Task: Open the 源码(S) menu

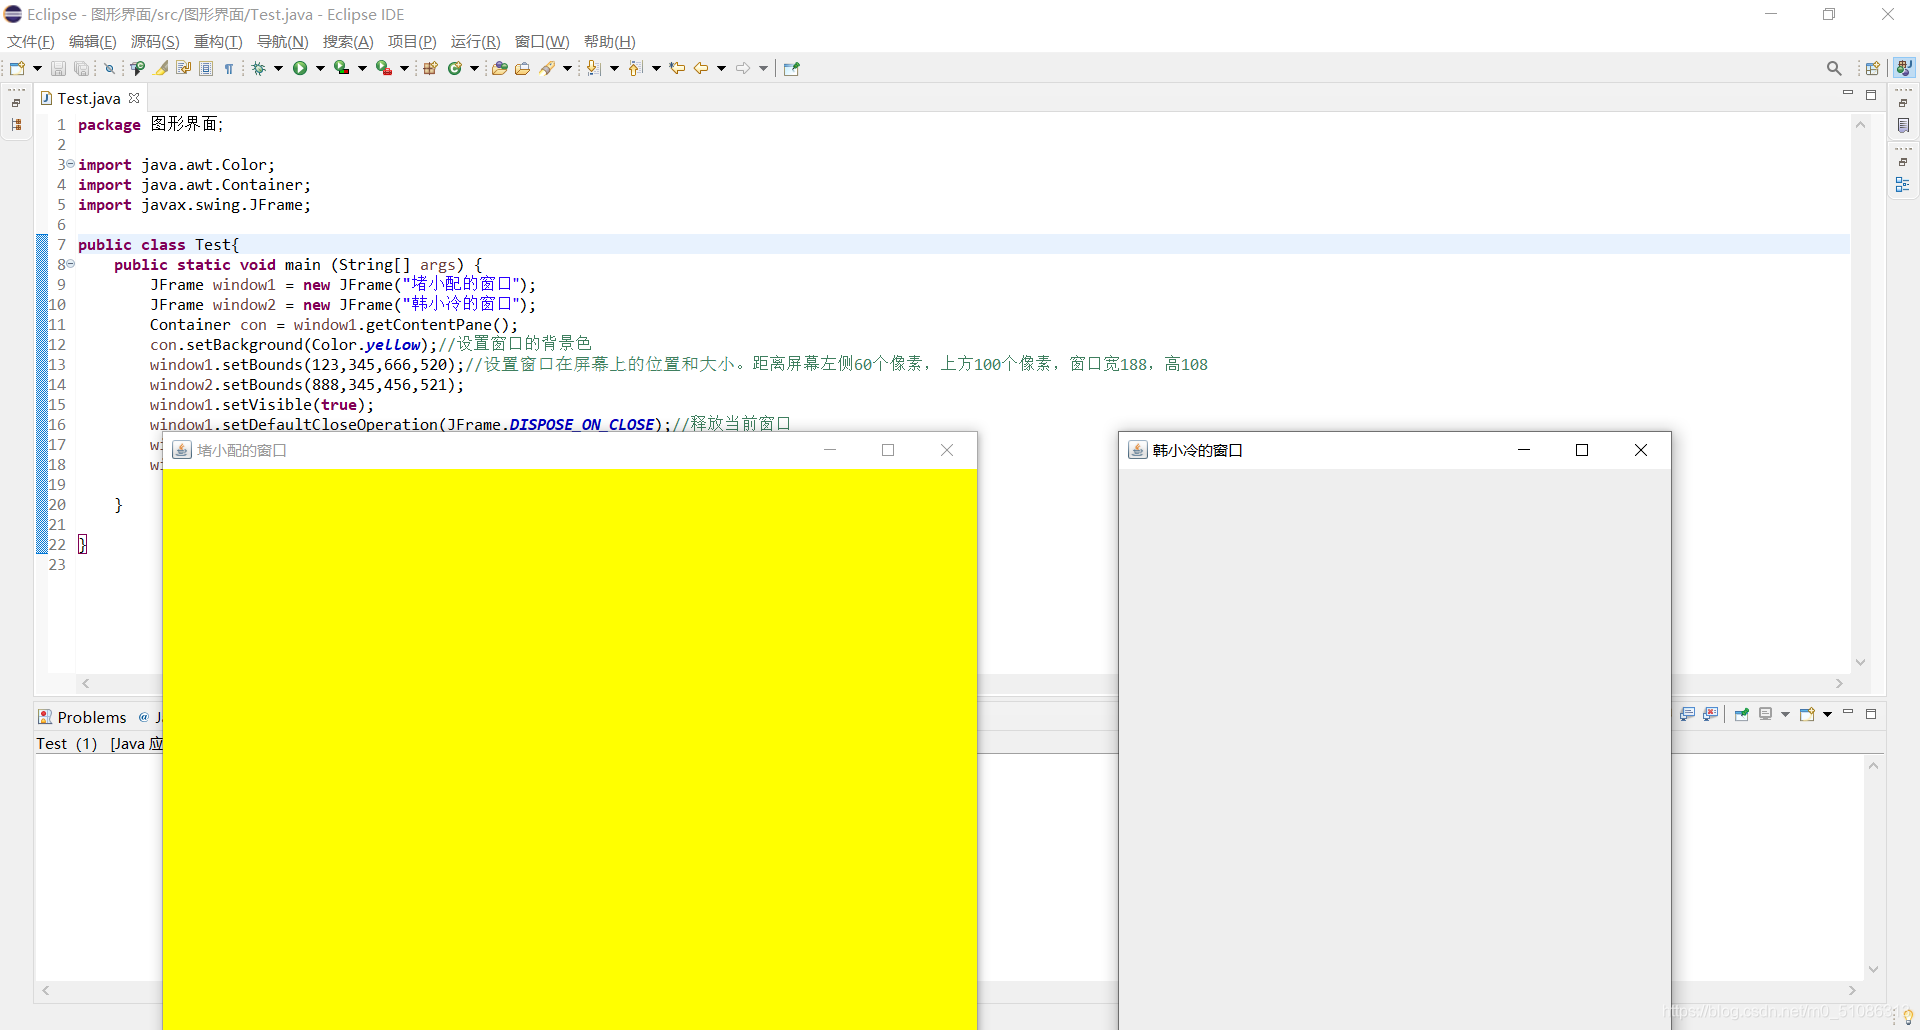Action: click(155, 41)
